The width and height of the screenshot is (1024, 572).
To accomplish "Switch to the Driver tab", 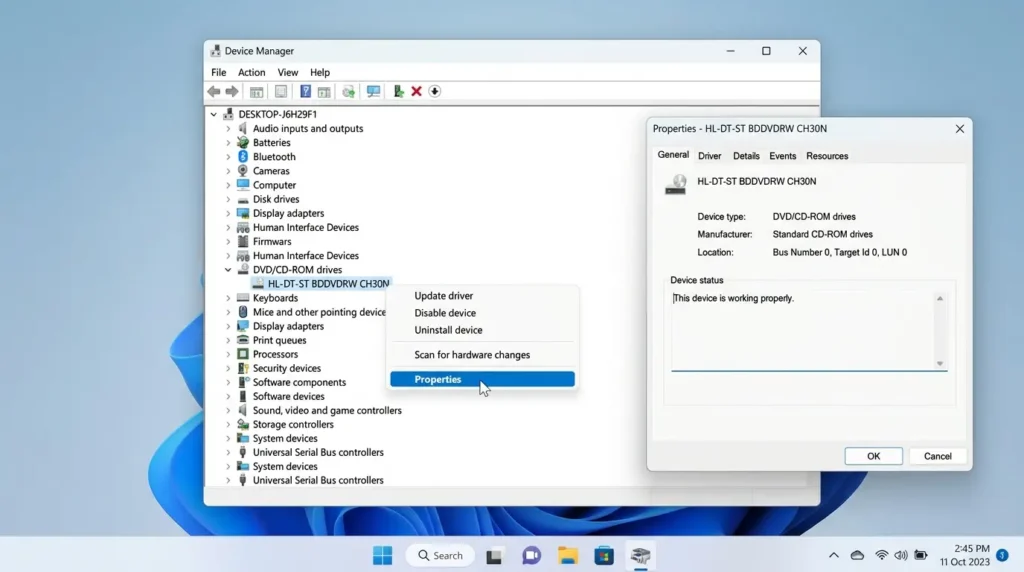I will [709, 156].
